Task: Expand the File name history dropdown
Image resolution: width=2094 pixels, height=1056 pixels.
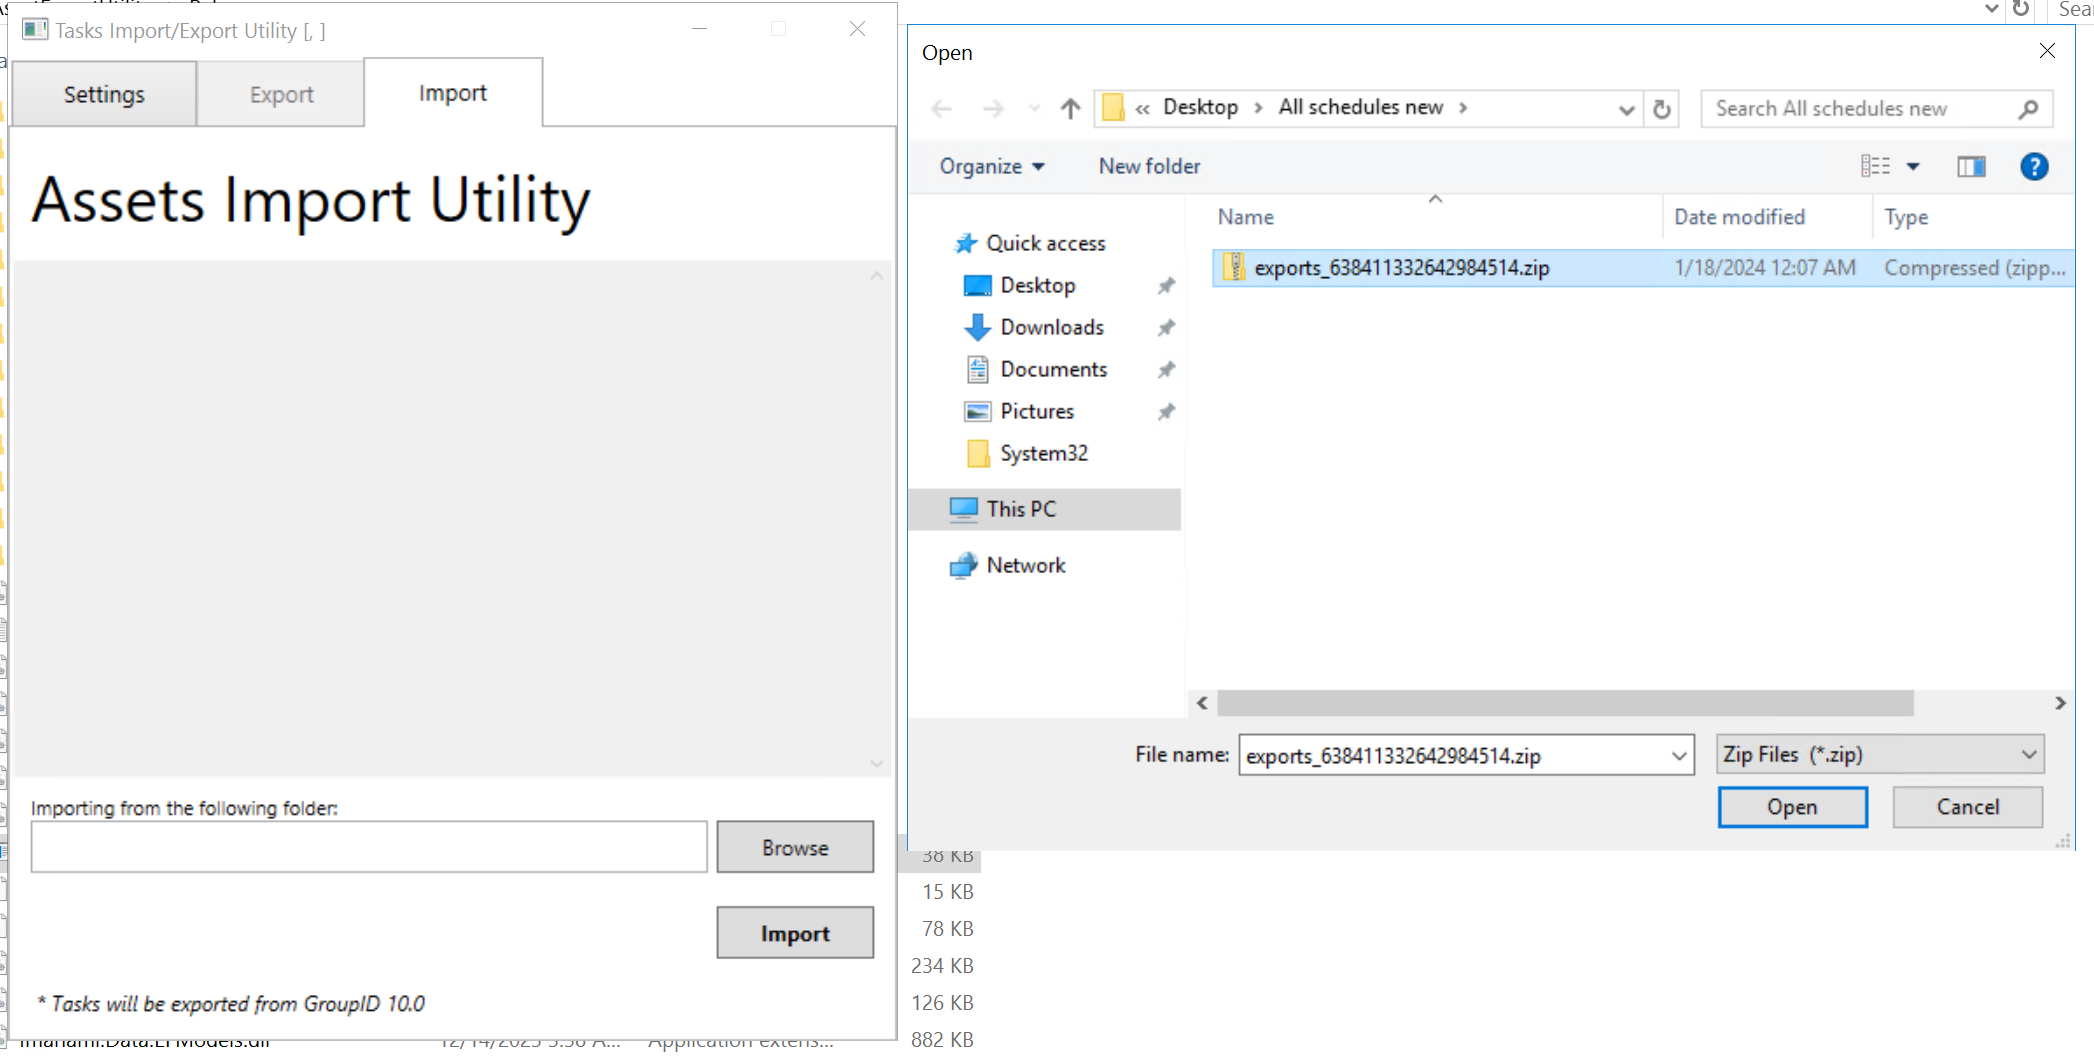Action: (1679, 756)
